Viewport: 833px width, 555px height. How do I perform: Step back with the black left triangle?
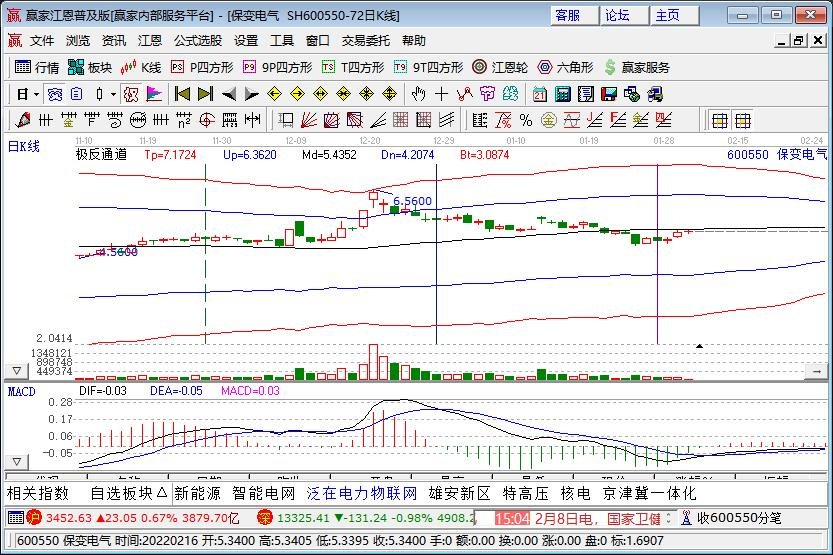click(229, 94)
